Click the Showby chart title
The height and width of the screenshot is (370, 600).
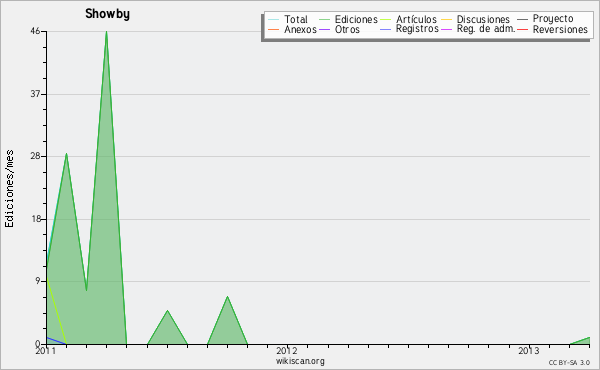[x=108, y=14]
